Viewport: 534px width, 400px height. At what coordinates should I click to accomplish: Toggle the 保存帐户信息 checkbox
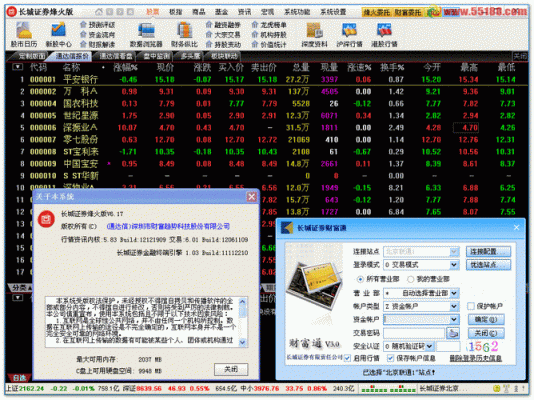390,358
